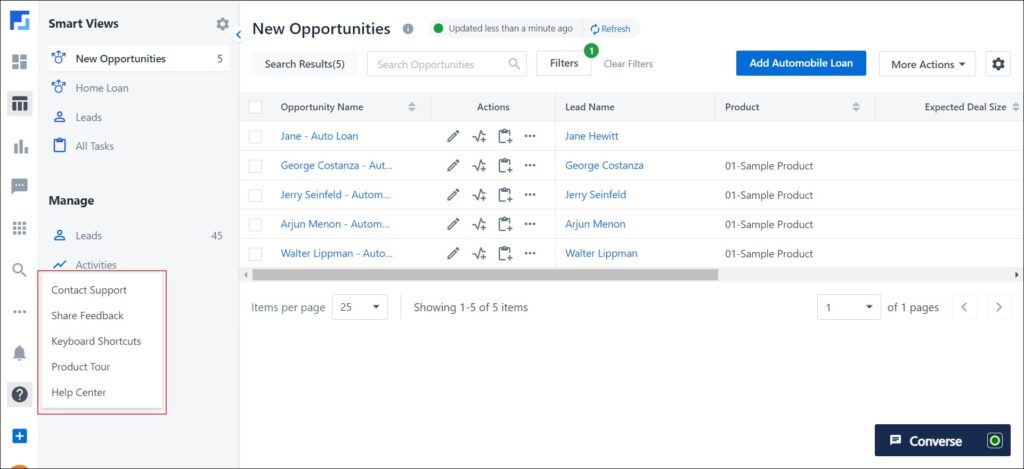This screenshot has height=469, width=1024.
Task: Tick the checkbox for Walter Lippman row
Action: tap(255, 254)
